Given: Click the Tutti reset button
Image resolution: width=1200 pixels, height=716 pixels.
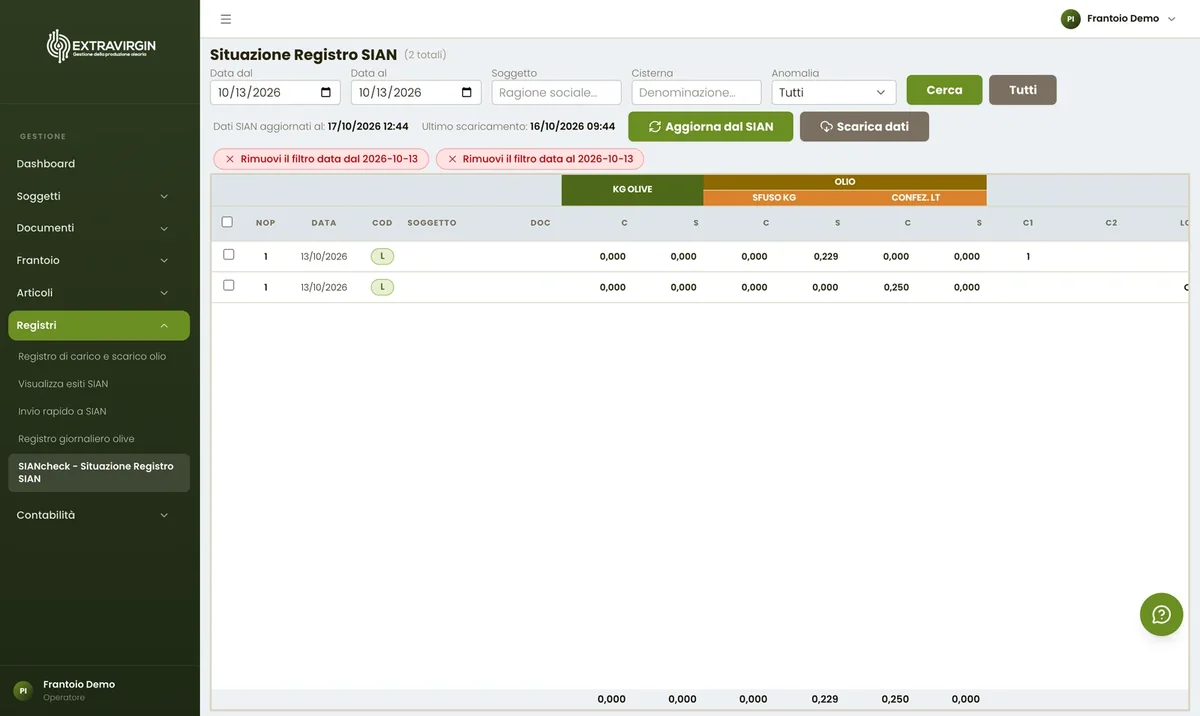Looking at the screenshot, I should 1022,90.
